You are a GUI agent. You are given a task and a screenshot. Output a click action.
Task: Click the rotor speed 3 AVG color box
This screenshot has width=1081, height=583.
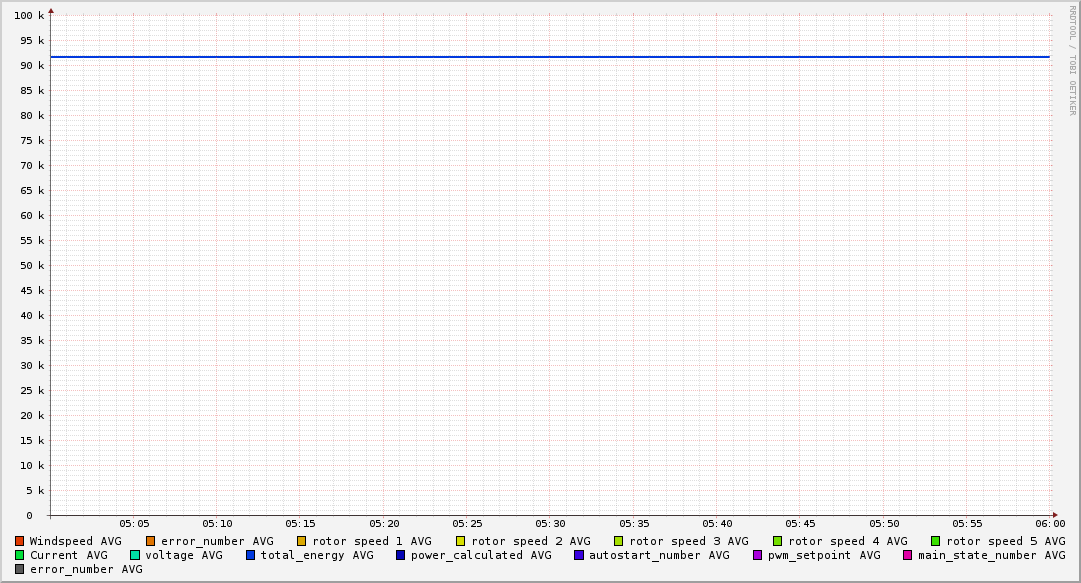click(x=619, y=541)
